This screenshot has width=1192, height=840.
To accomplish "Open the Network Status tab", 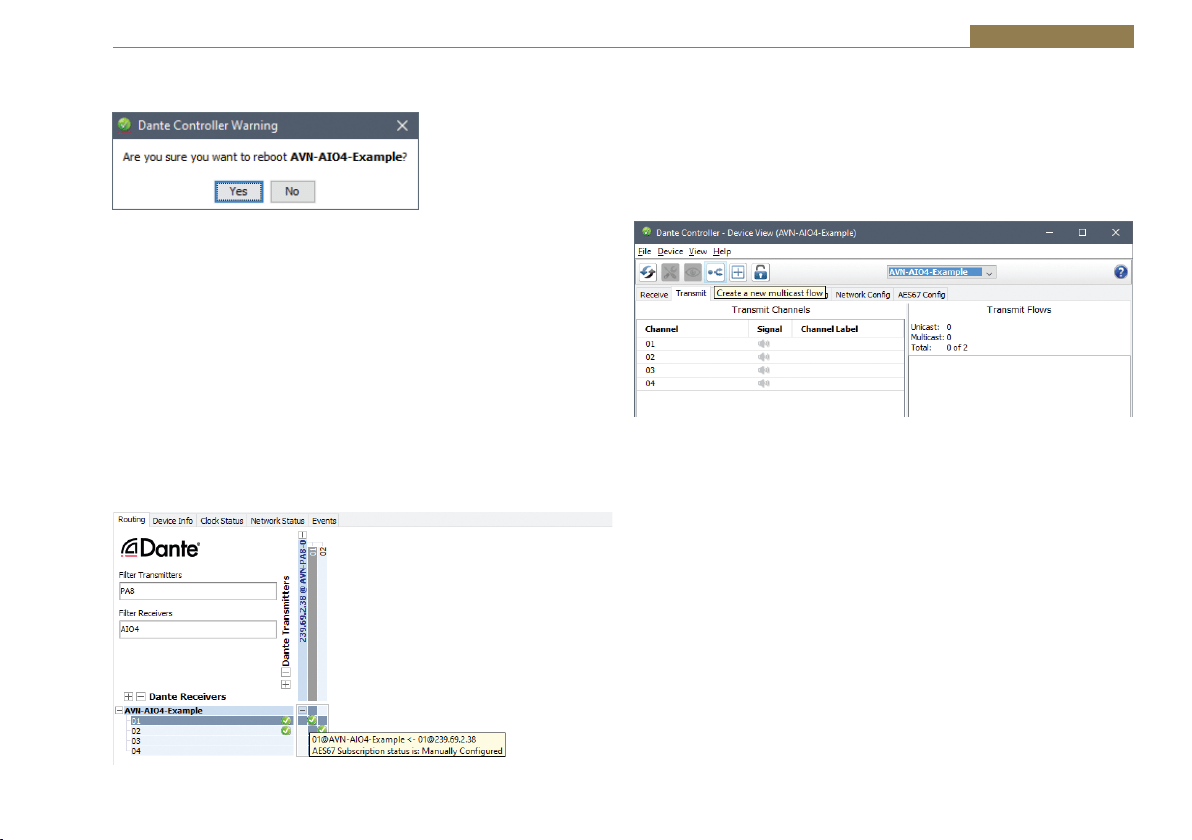I will pos(277,521).
